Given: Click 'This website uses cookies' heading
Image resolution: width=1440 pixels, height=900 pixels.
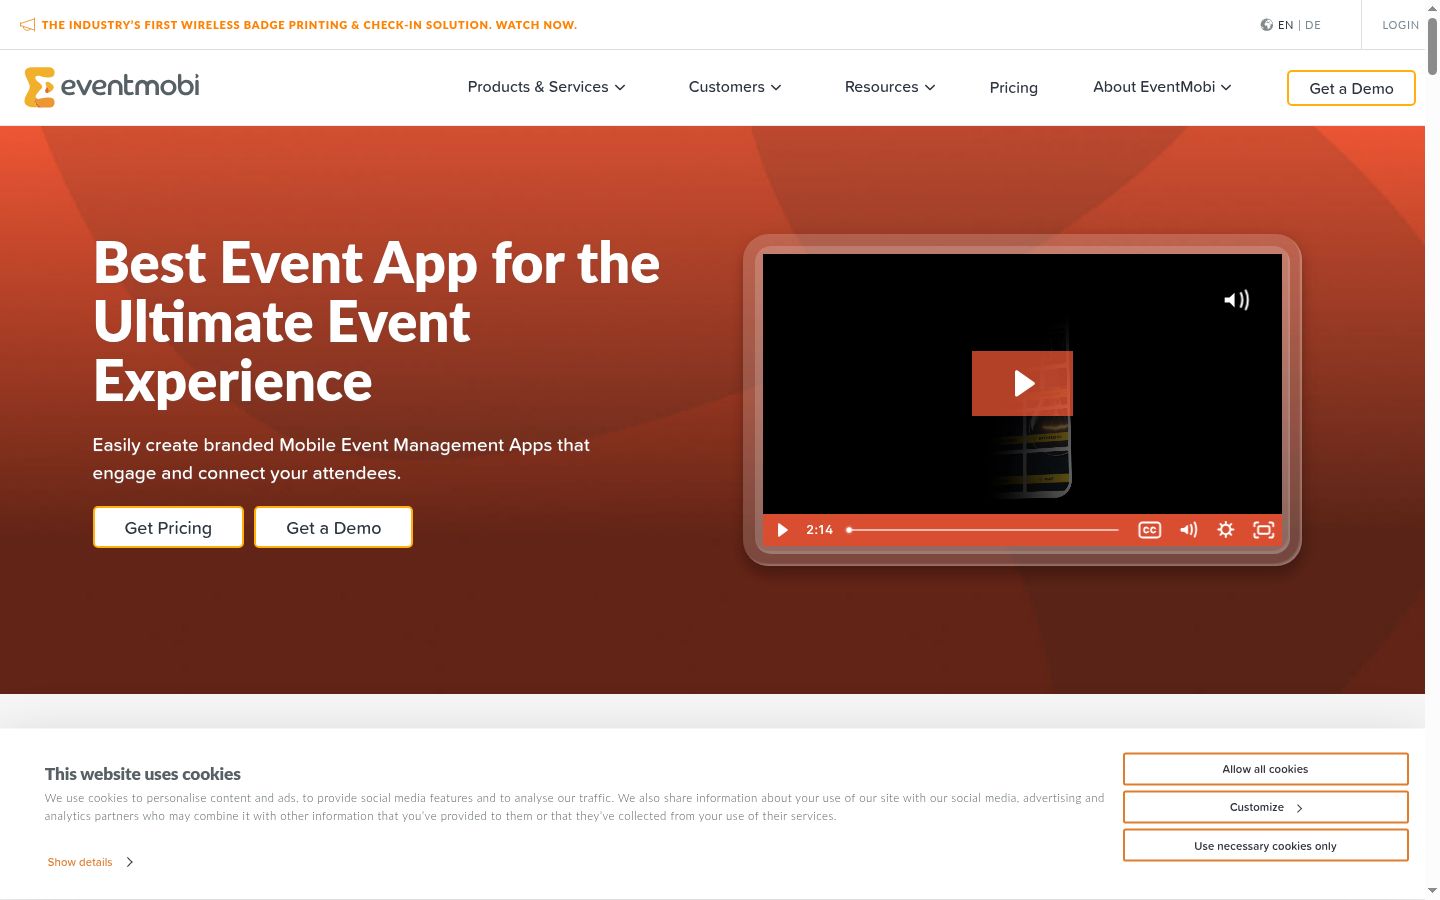Looking at the screenshot, I should pos(142,774).
